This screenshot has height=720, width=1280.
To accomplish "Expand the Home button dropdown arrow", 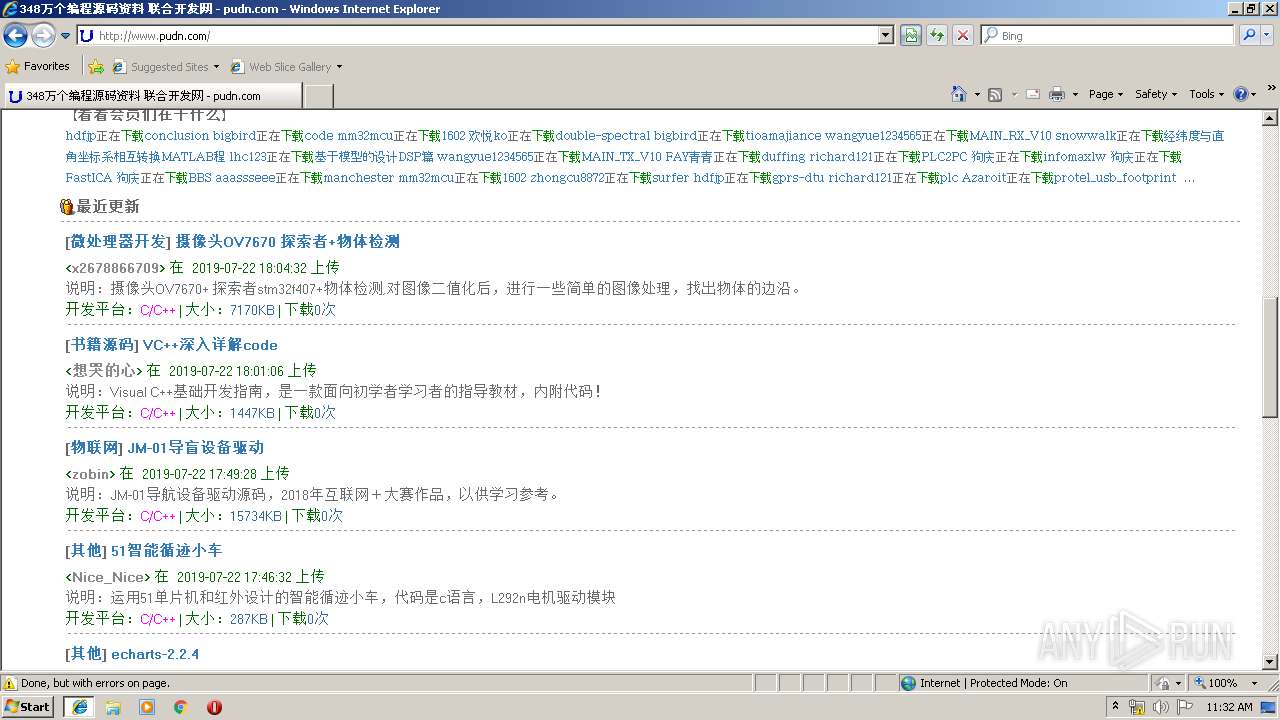I will (x=977, y=94).
